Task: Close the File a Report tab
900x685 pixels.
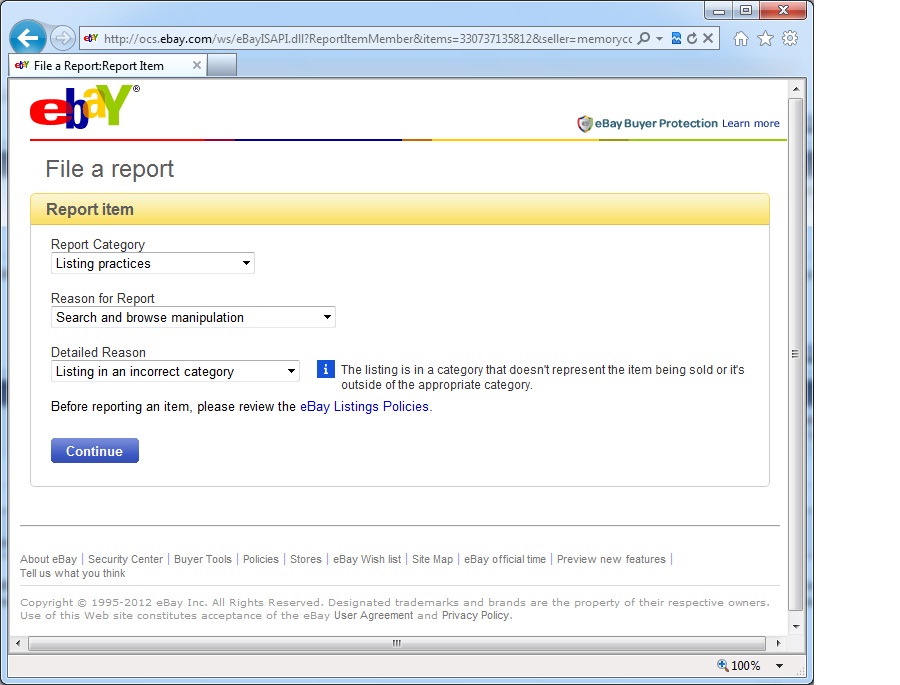Action: point(197,65)
